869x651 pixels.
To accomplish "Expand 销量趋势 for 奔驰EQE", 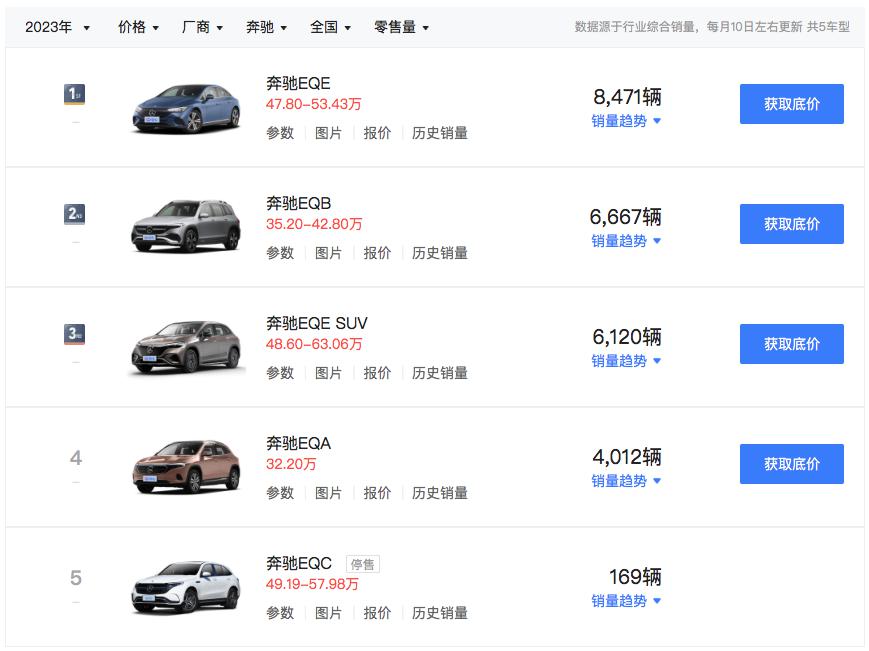I will [626, 121].
